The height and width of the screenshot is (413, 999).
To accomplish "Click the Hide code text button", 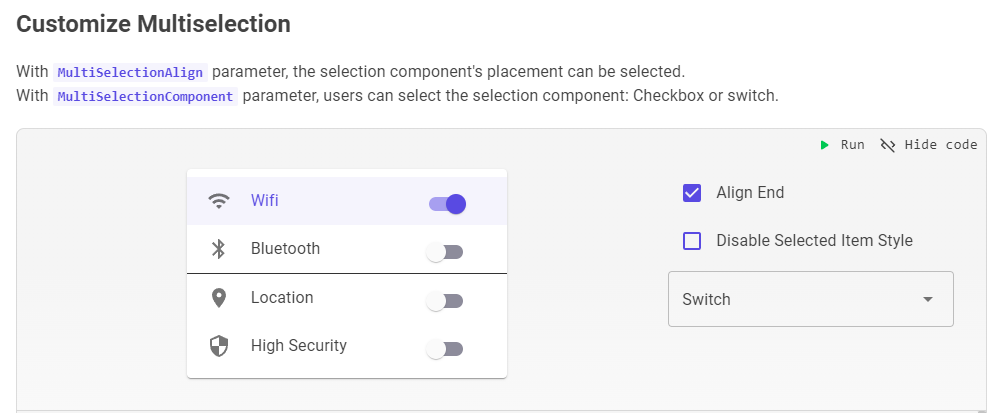I will pos(940,145).
